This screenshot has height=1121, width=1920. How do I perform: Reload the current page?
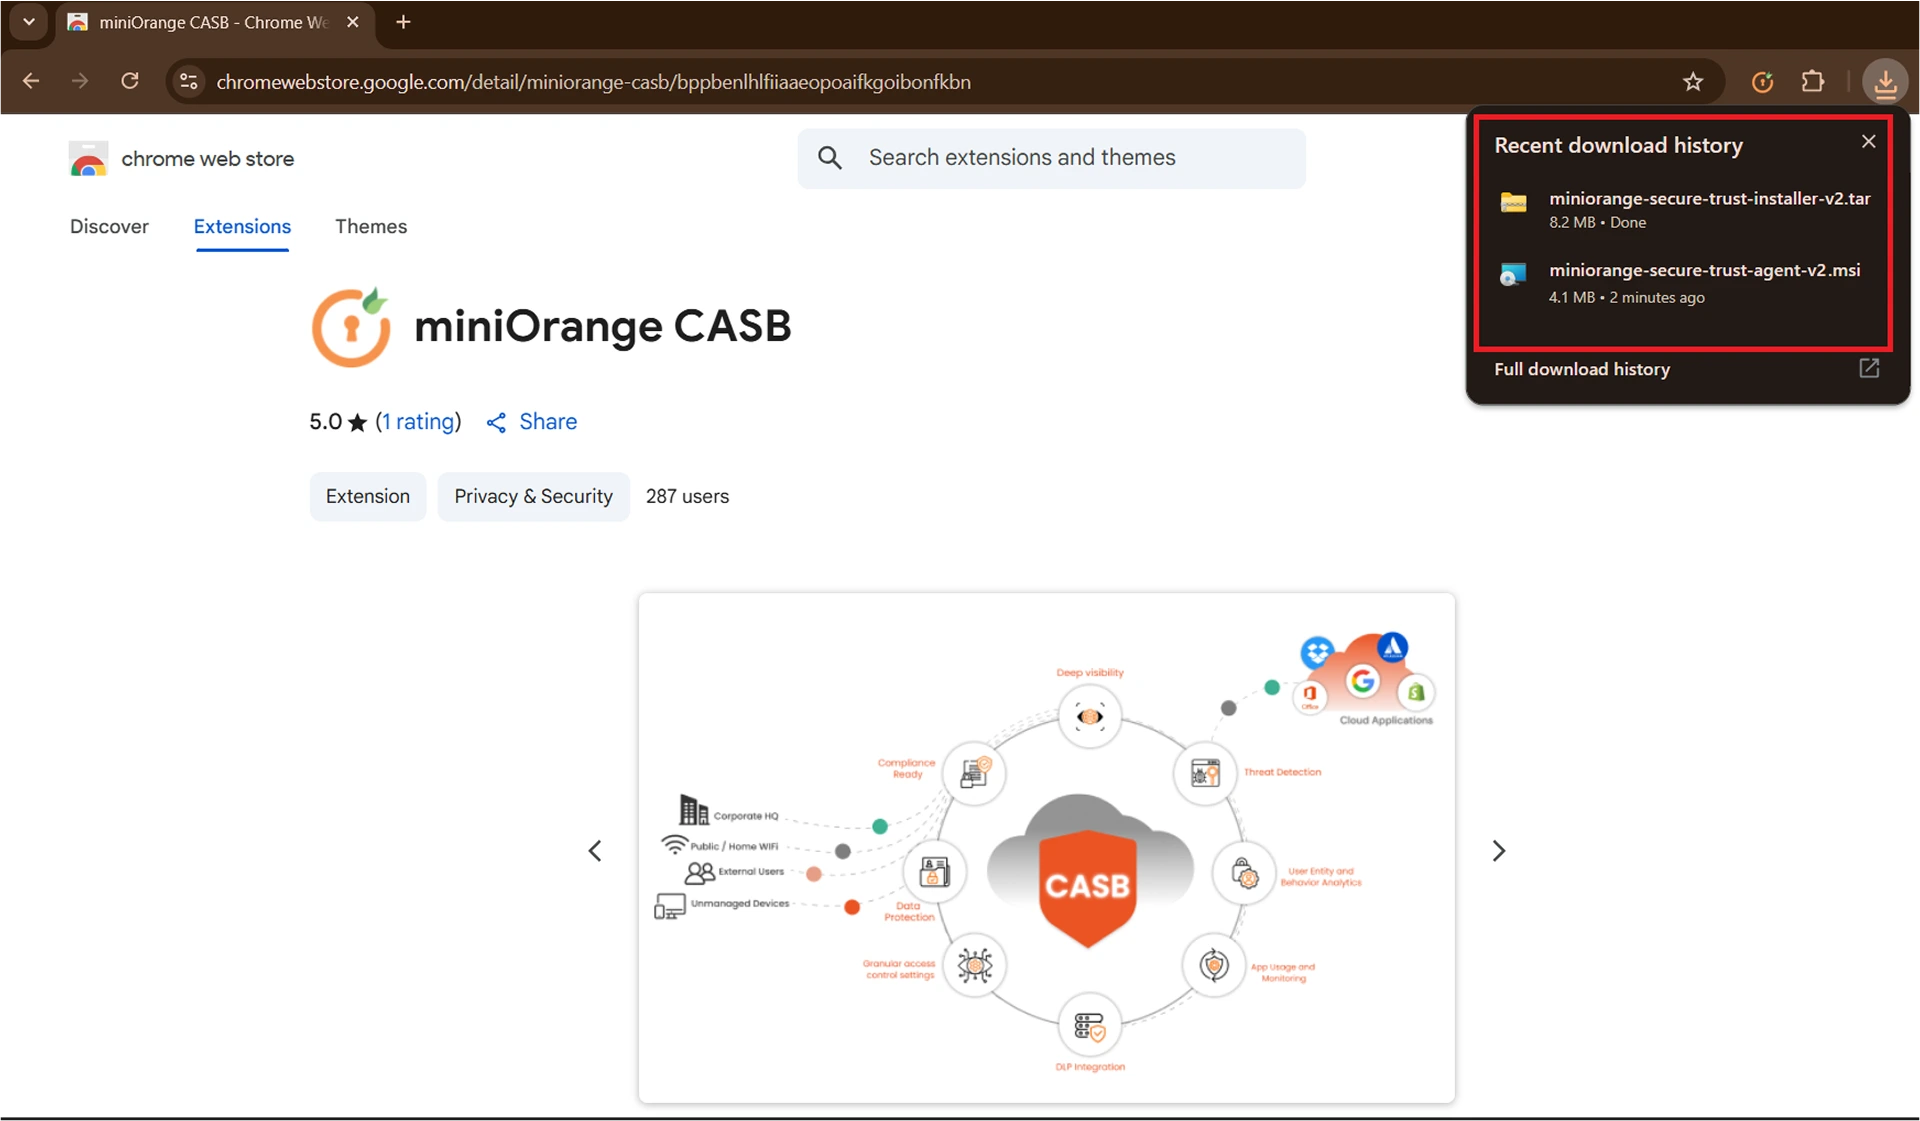(x=130, y=81)
